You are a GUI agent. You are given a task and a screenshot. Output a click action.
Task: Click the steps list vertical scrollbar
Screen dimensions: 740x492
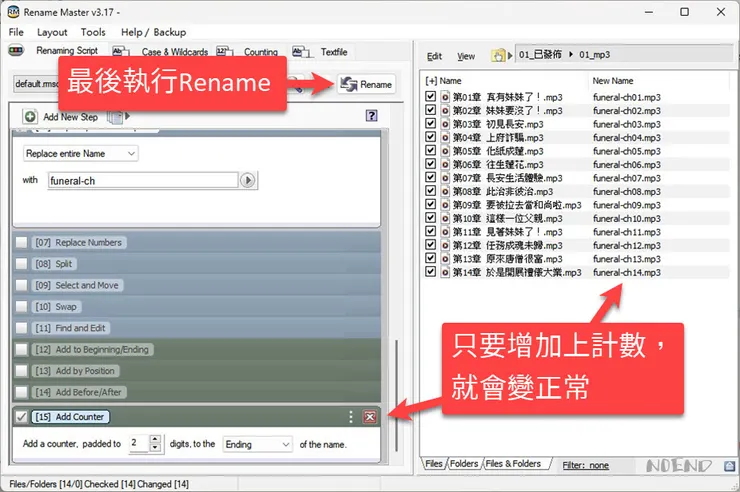[x=396, y=394]
